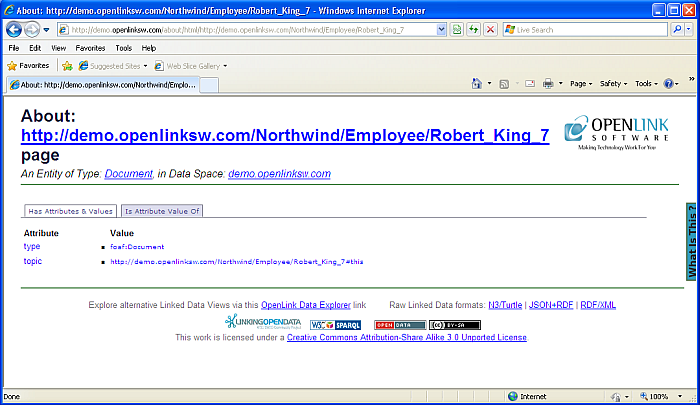Open the Safety command bar menu

[x=613, y=84]
